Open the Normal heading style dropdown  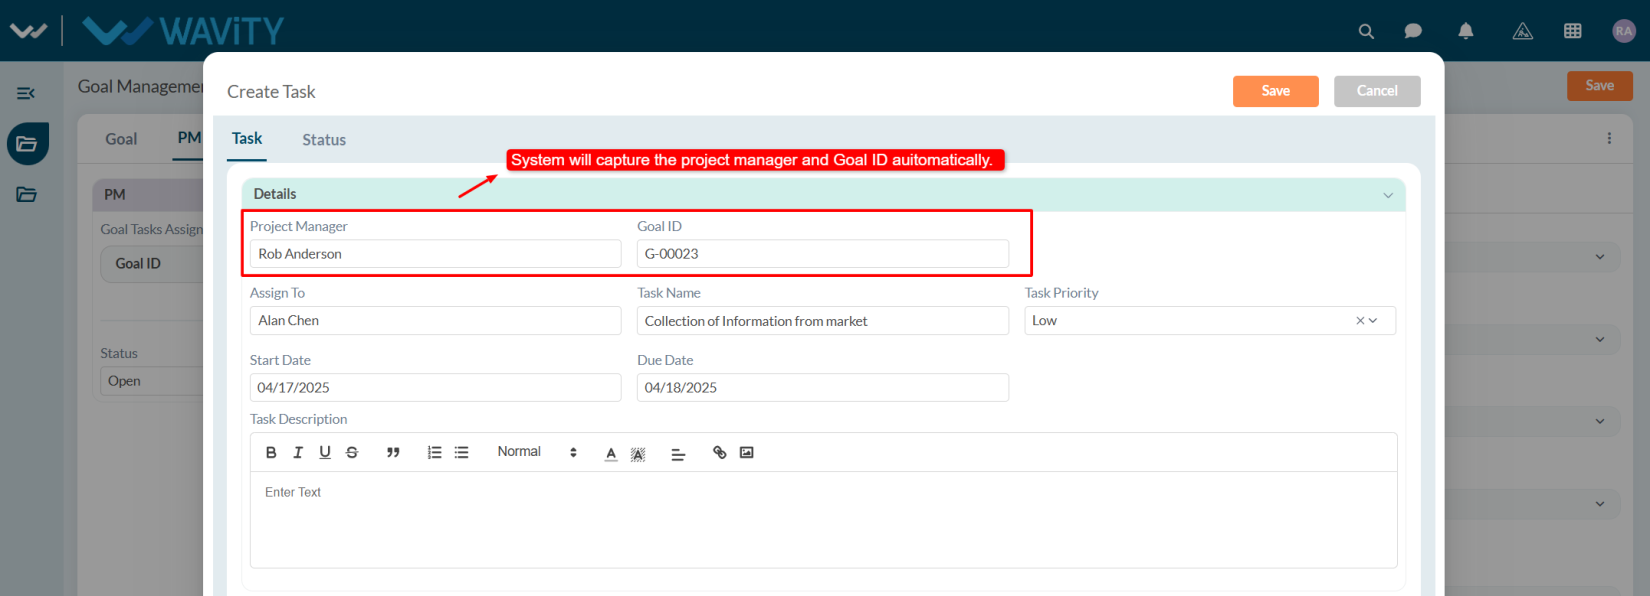(537, 452)
